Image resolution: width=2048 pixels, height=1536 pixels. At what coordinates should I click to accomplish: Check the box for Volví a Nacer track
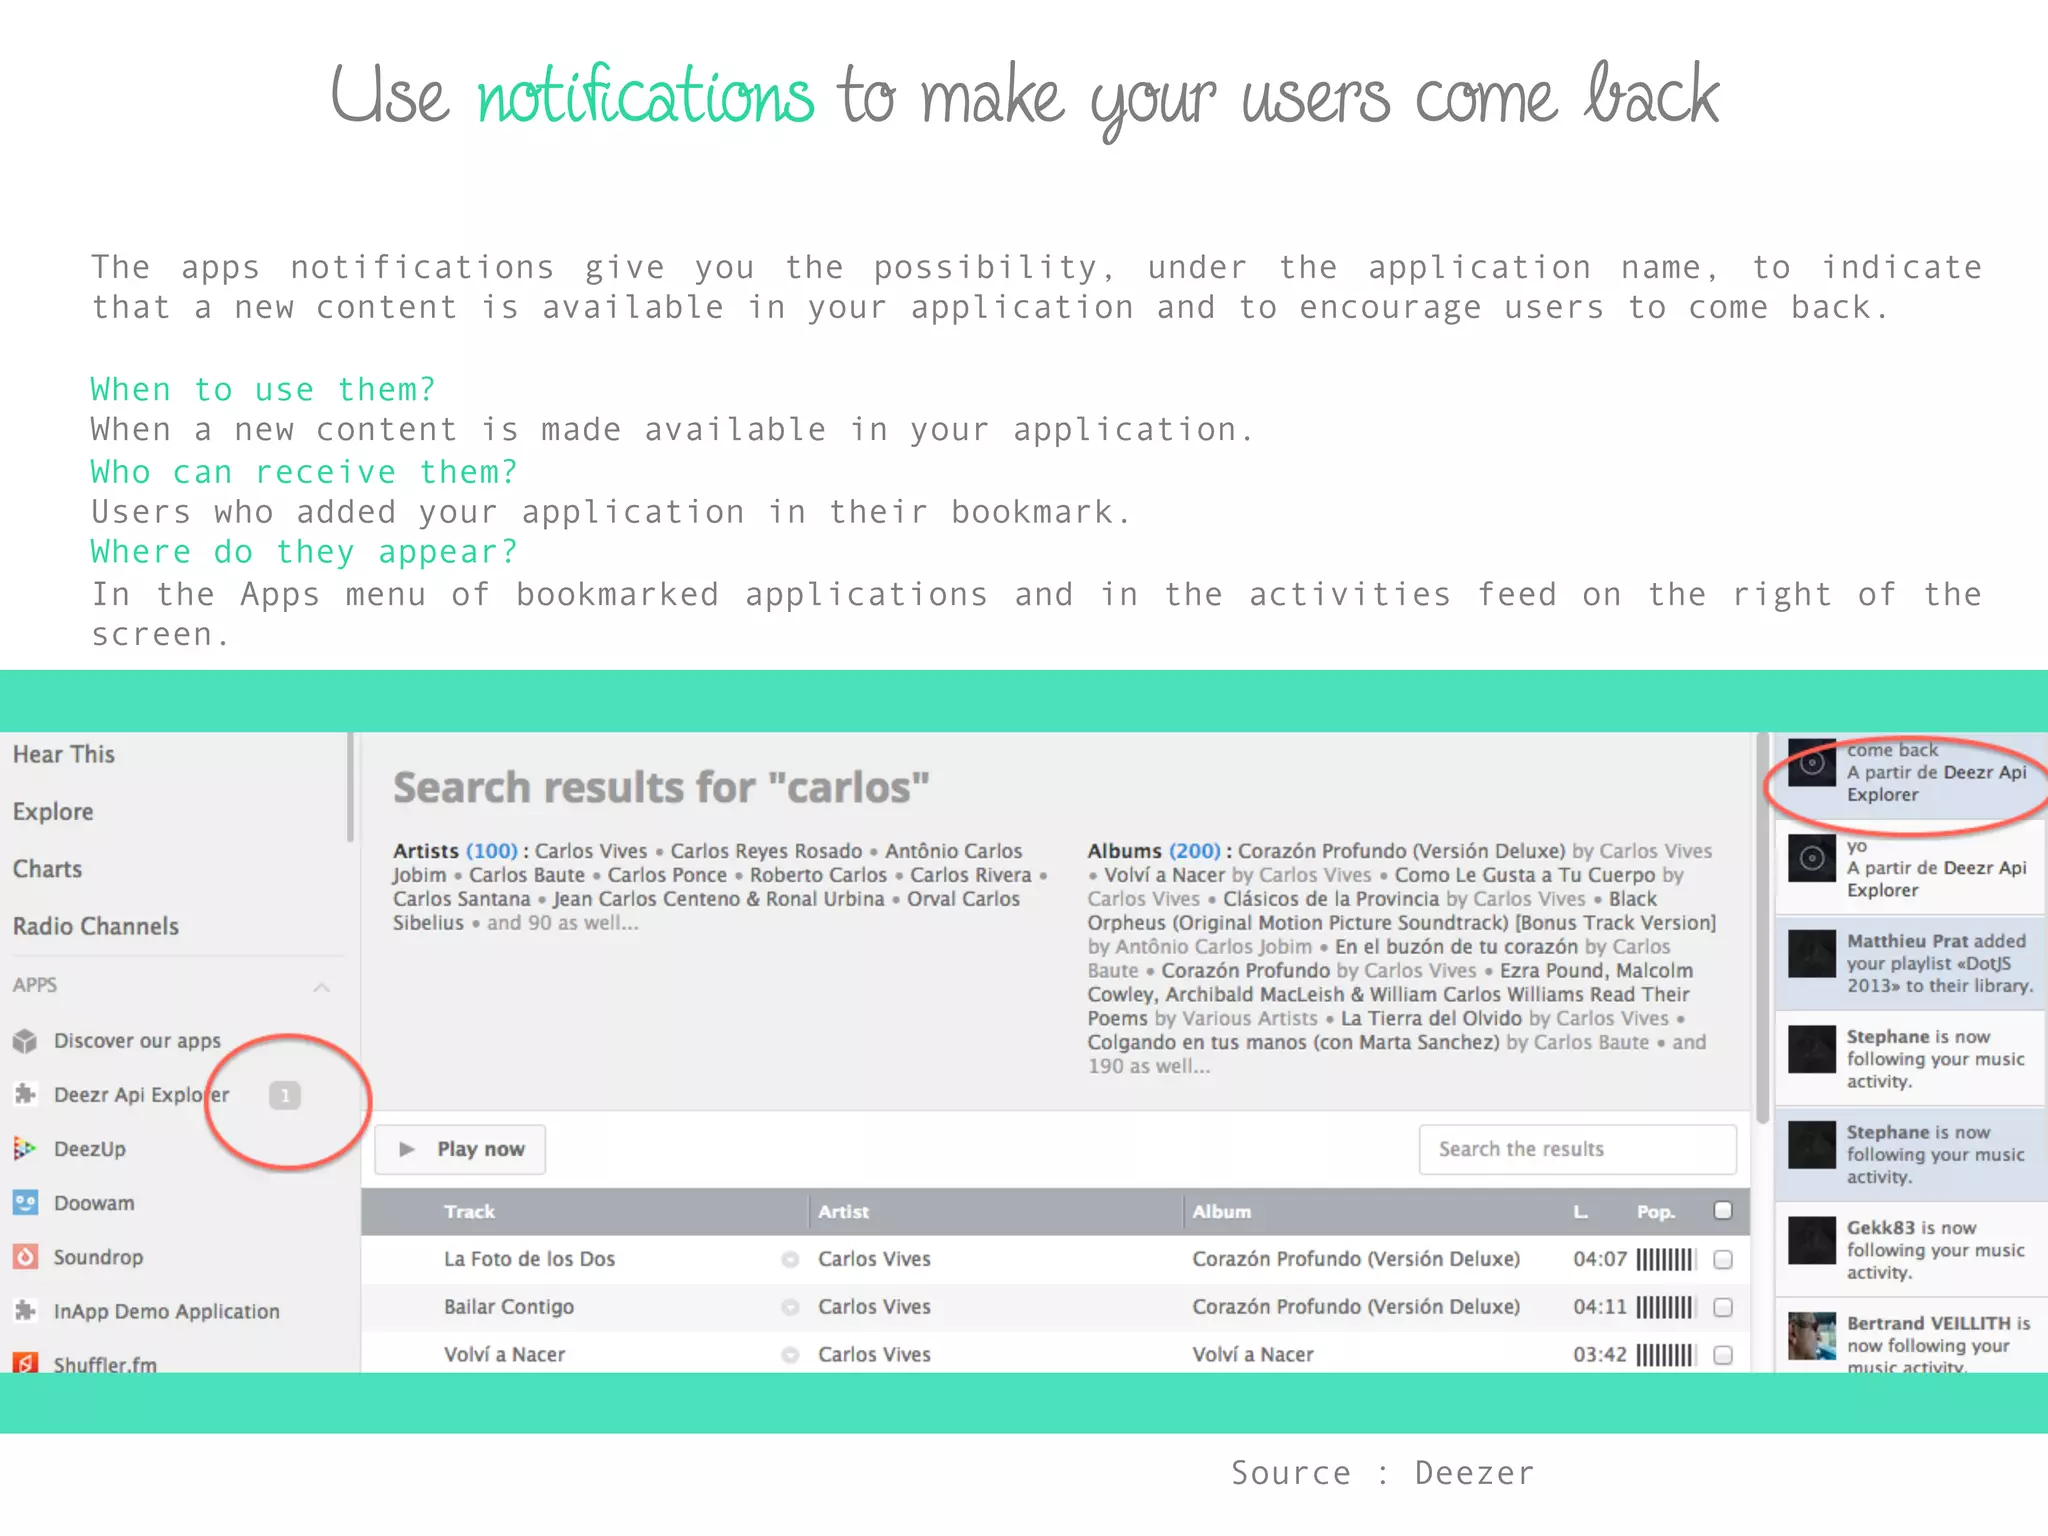[1723, 1355]
